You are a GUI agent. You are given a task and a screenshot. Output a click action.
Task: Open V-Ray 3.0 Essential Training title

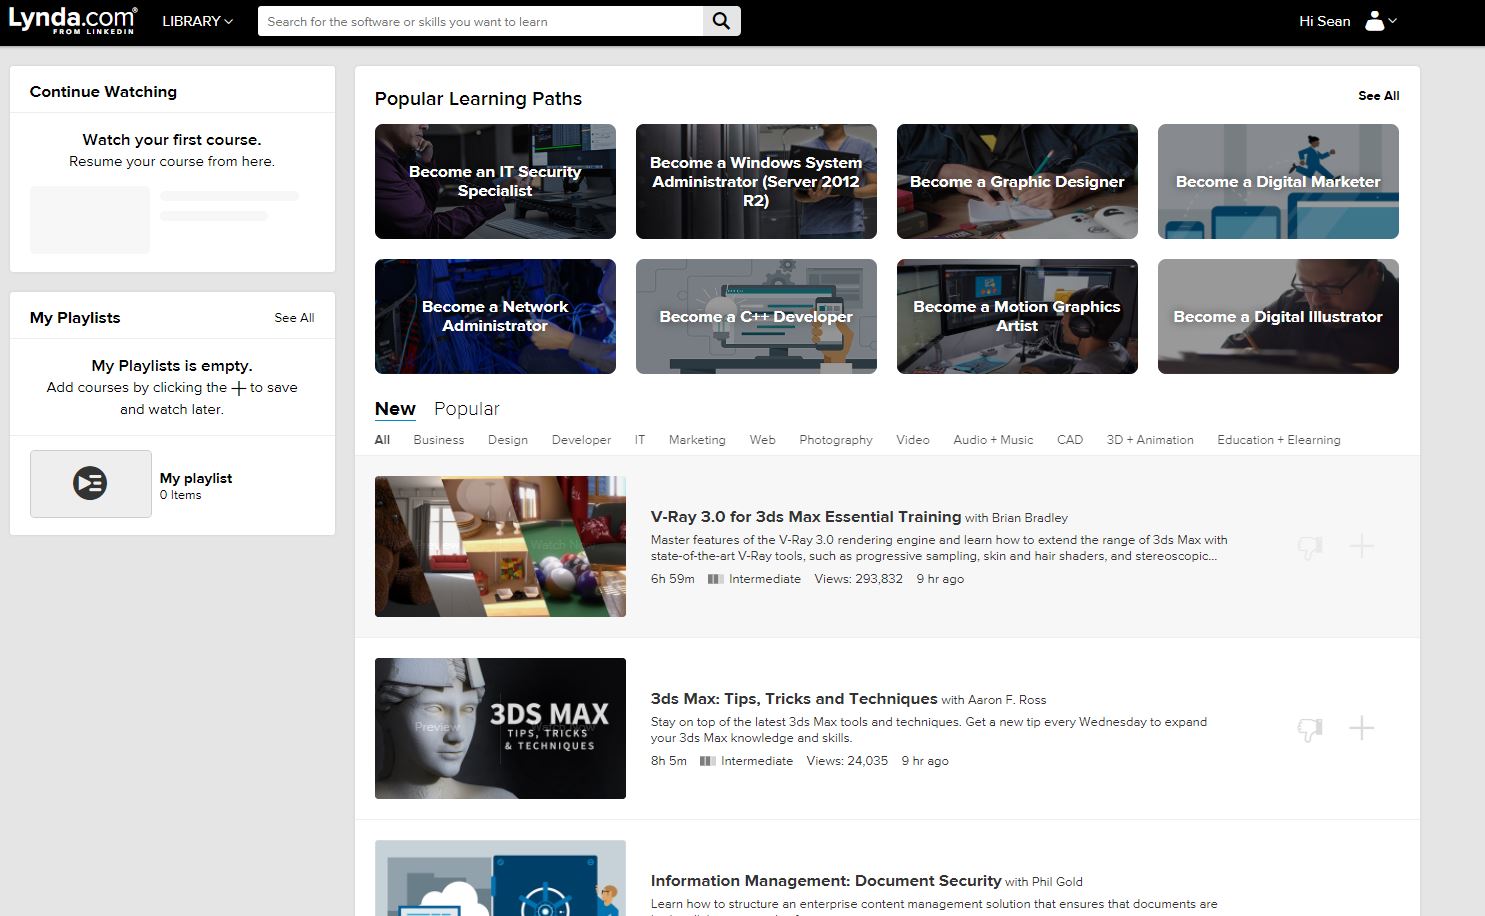pos(805,517)
